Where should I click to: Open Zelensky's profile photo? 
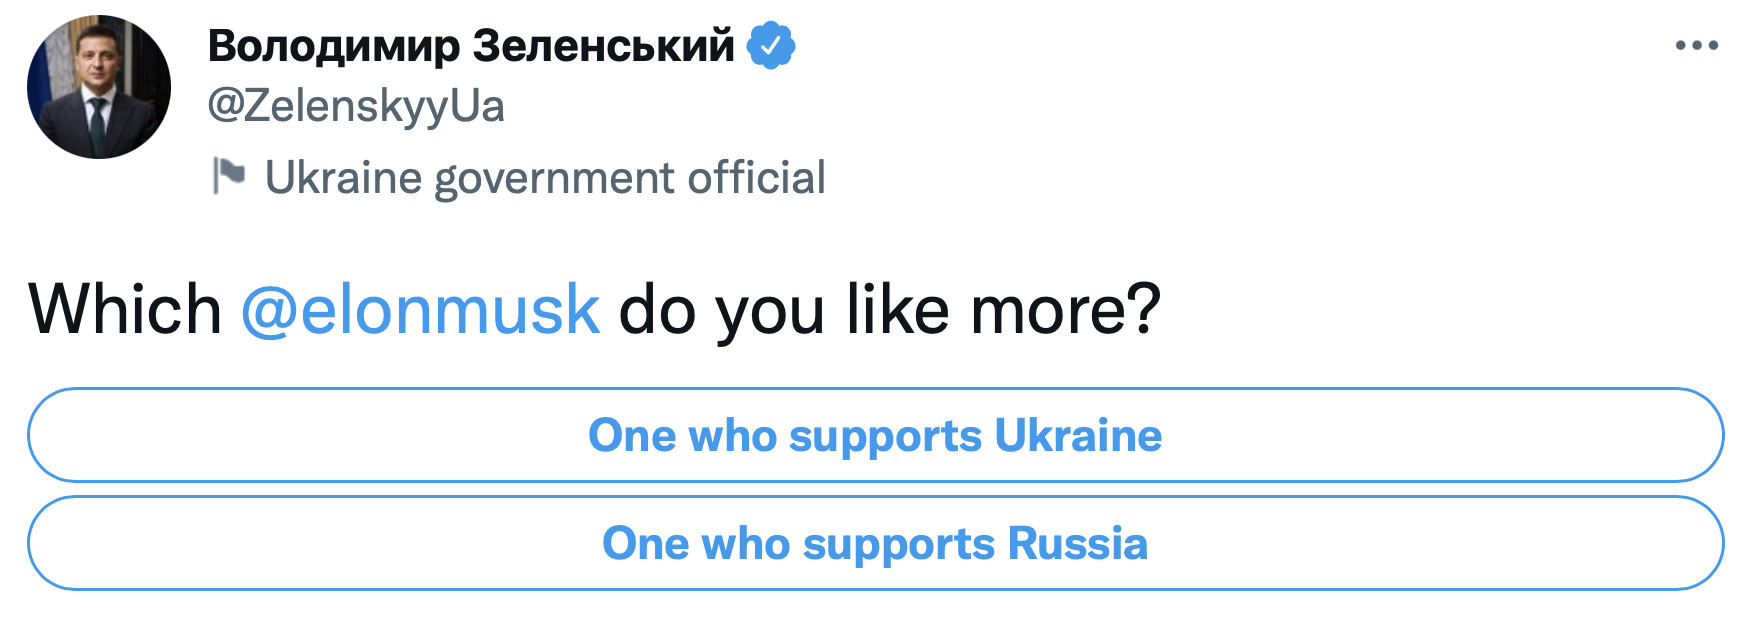coord(99,87)
